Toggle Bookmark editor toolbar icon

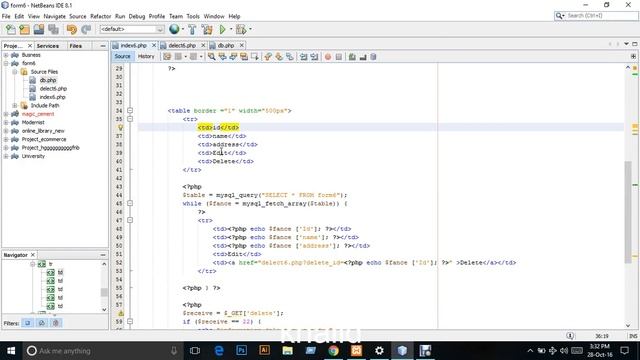click(x=289, y=57)
